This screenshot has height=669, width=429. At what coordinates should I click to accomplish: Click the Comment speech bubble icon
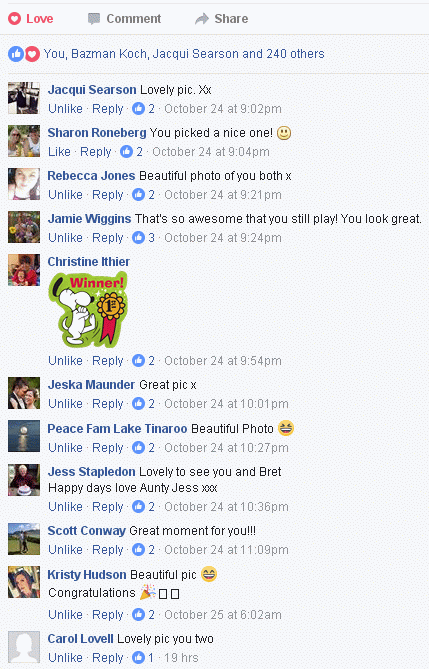(x=94, y=19)
